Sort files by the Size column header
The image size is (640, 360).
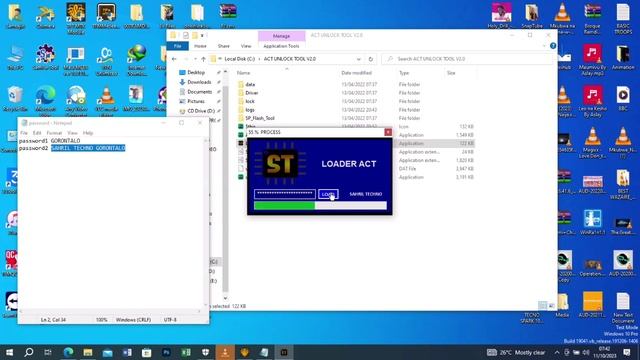(x=451, y=73)
